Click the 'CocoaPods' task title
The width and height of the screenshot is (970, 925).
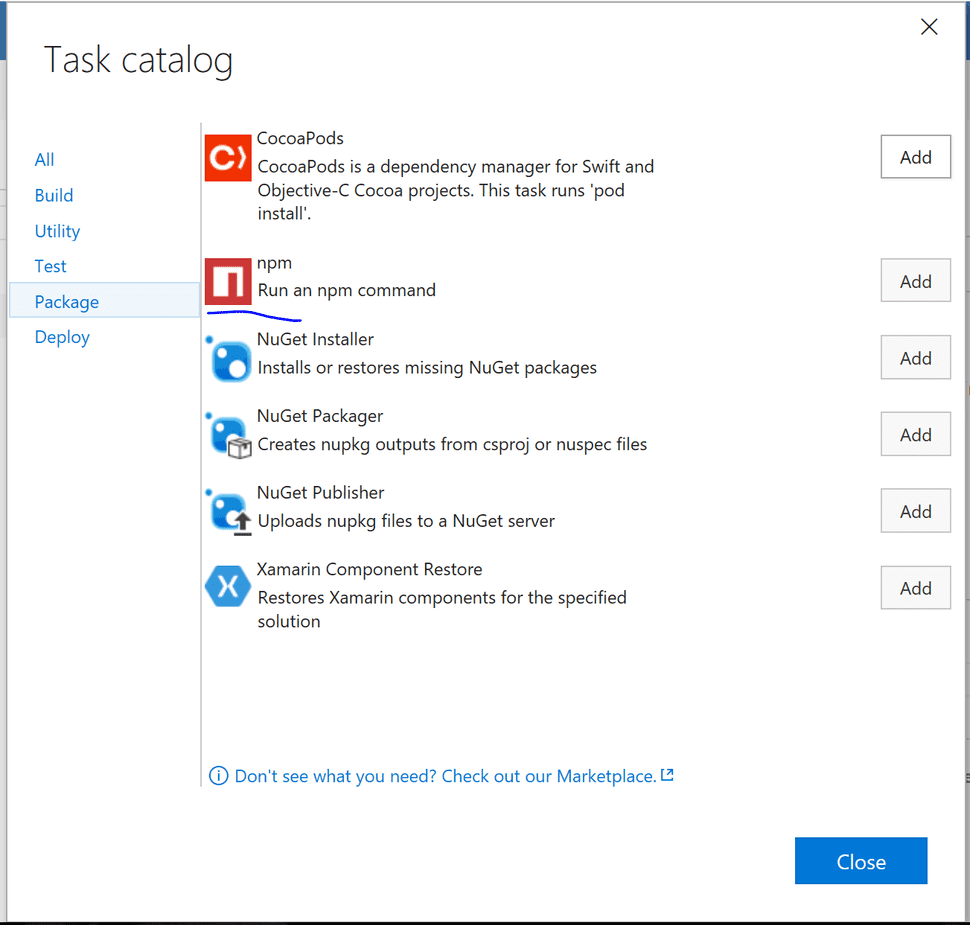point(300,138)
